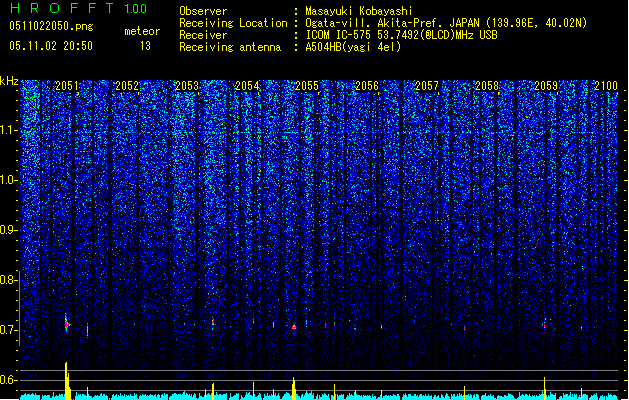Click the 2100 time marker
629x400 pixels.
606,86
